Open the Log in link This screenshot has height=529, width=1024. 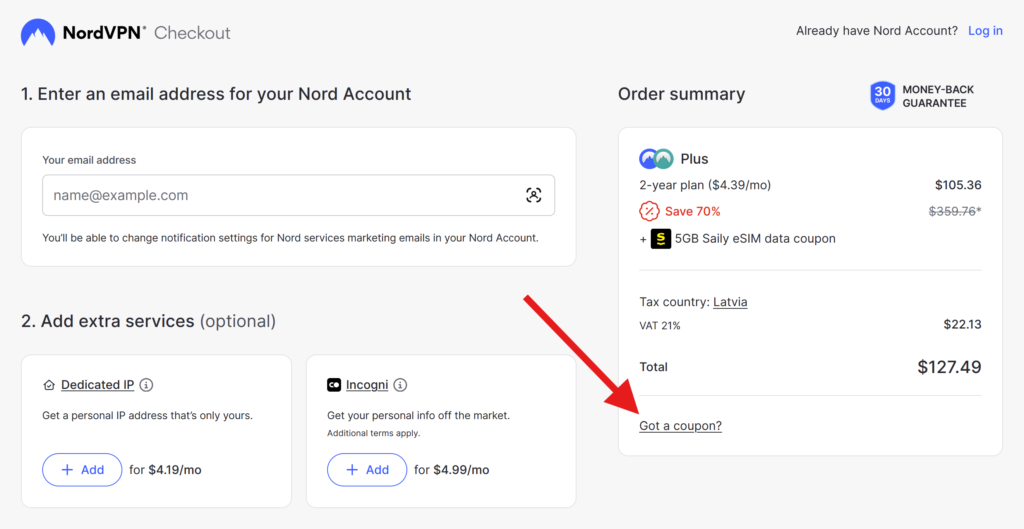985,31
